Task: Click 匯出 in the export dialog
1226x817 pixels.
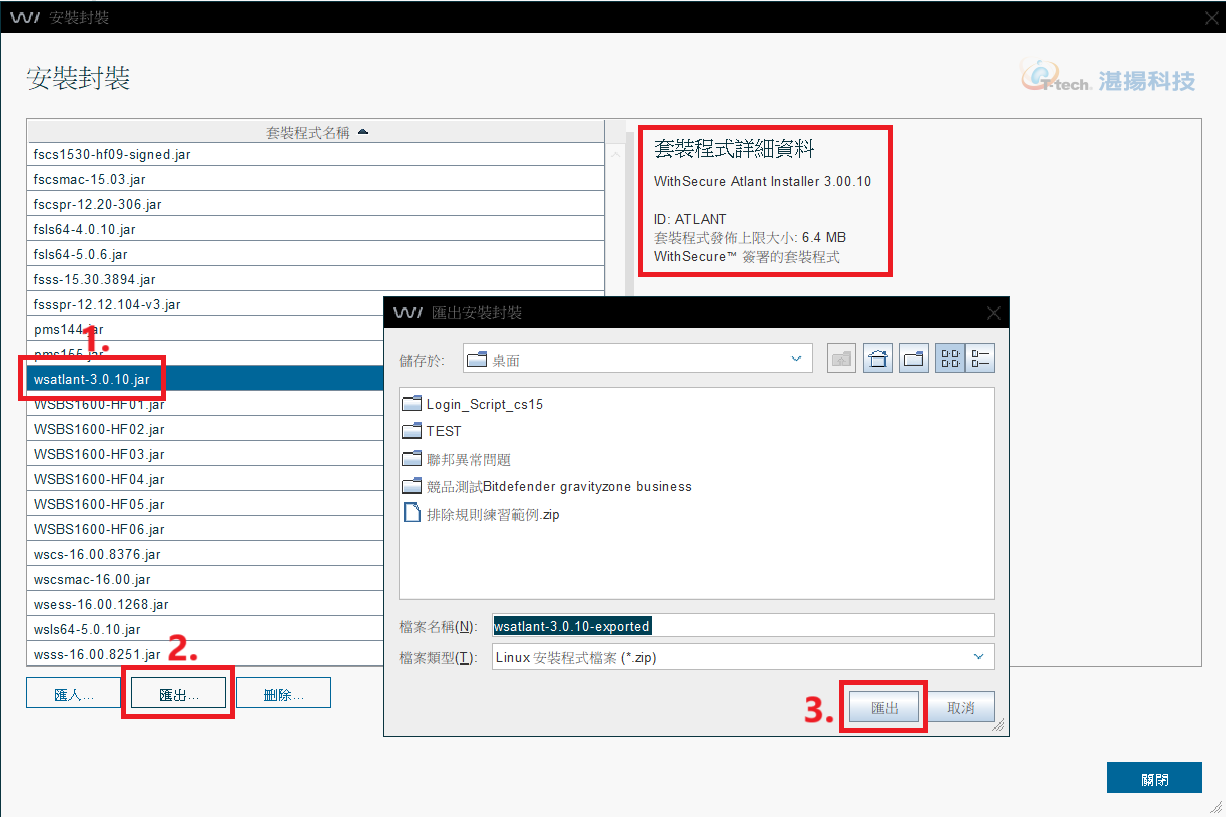Action: coord(885,707)
